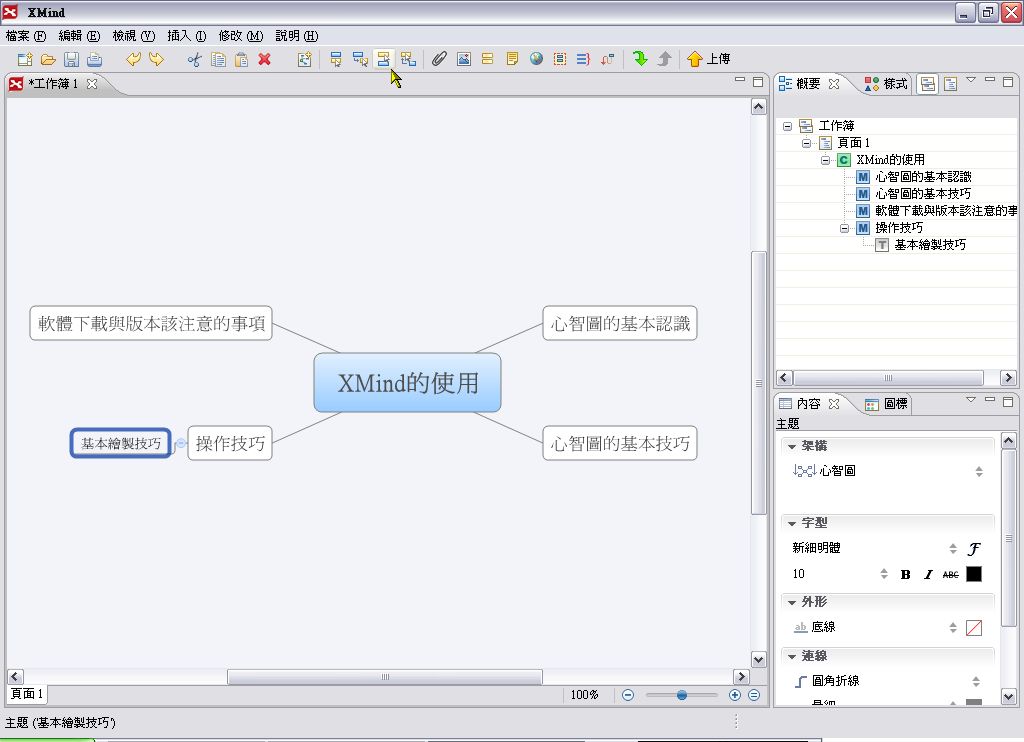
Task: Save the workbook using the floppy disk icon
Action: pyautogui.click(x=71, y=59)
